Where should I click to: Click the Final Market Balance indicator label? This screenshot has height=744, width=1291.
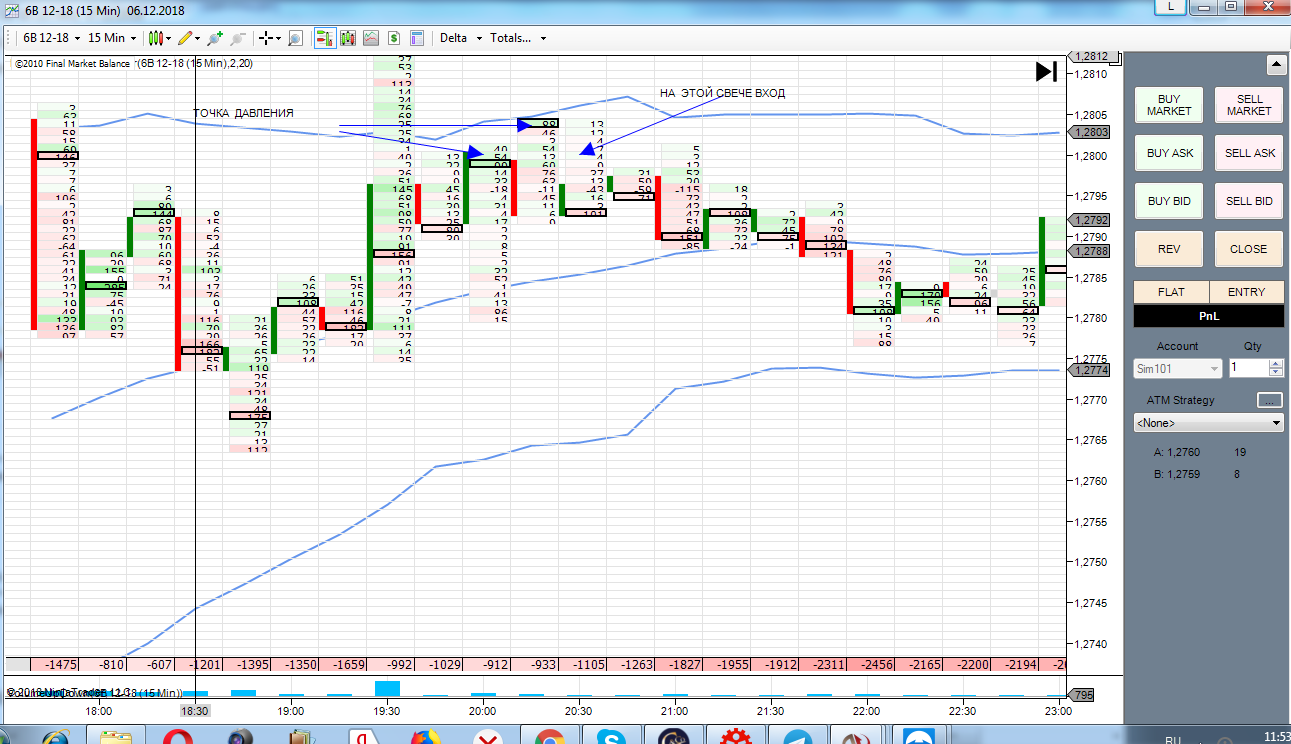[x=72, y=64]
